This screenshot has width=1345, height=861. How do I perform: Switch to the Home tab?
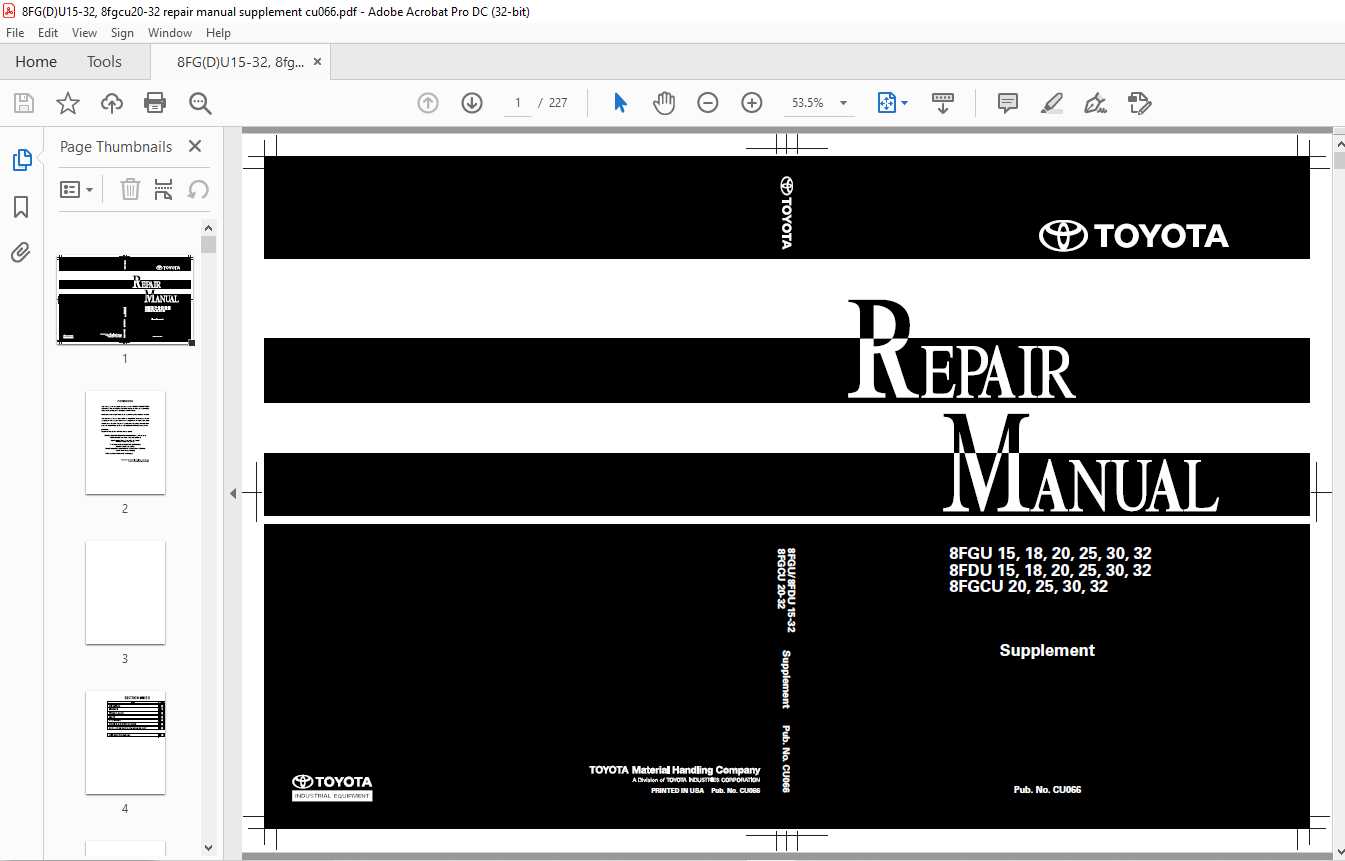point(36,62)
